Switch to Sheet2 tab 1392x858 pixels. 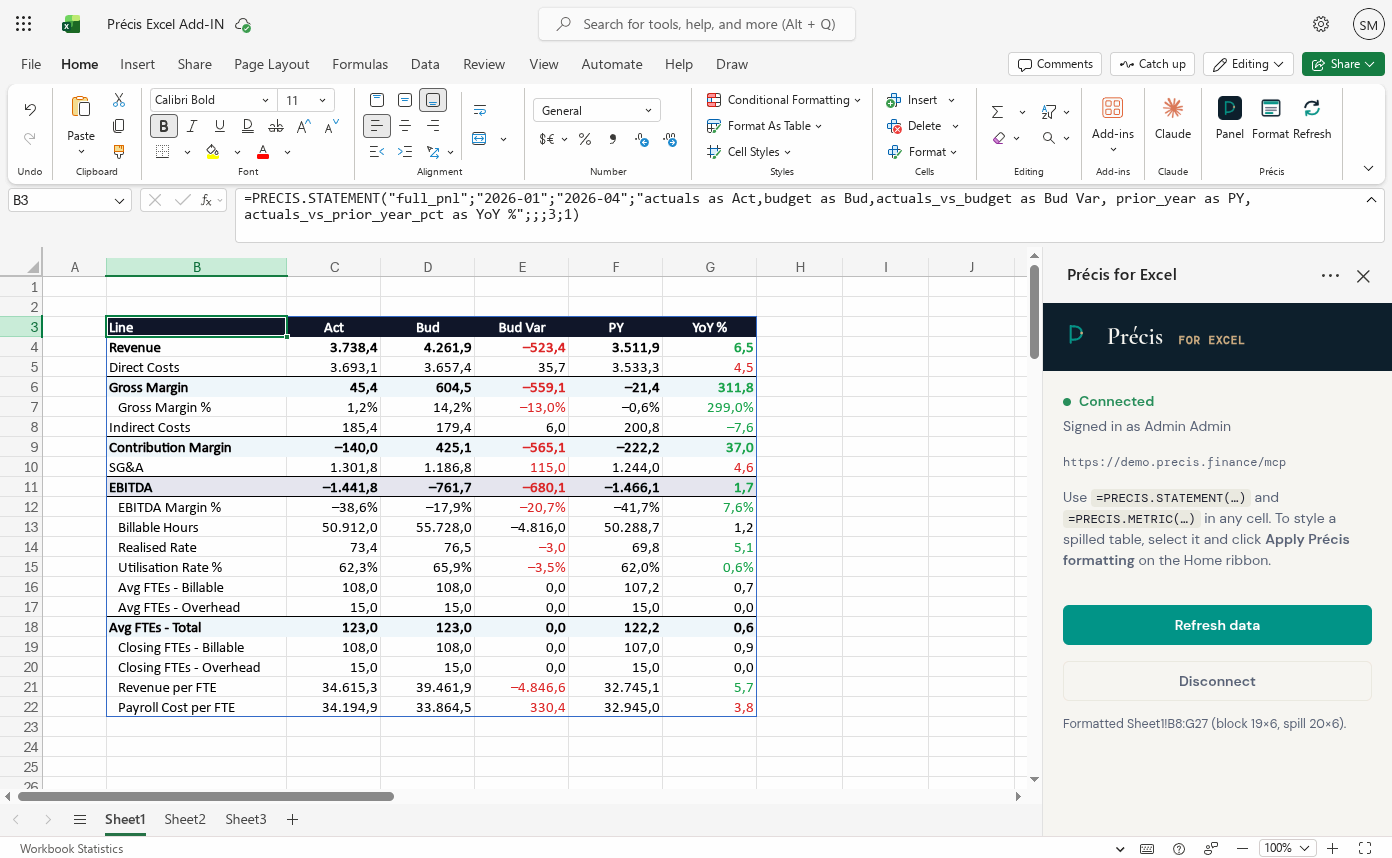185,819
